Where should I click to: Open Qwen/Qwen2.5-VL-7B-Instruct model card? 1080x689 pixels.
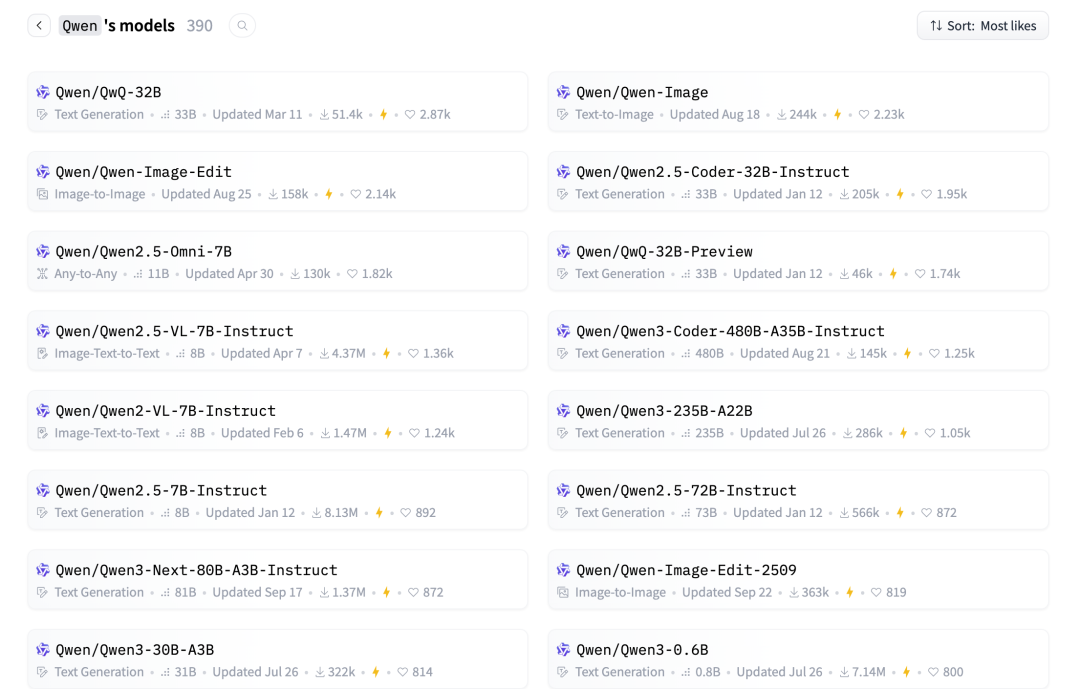[278, 340]
